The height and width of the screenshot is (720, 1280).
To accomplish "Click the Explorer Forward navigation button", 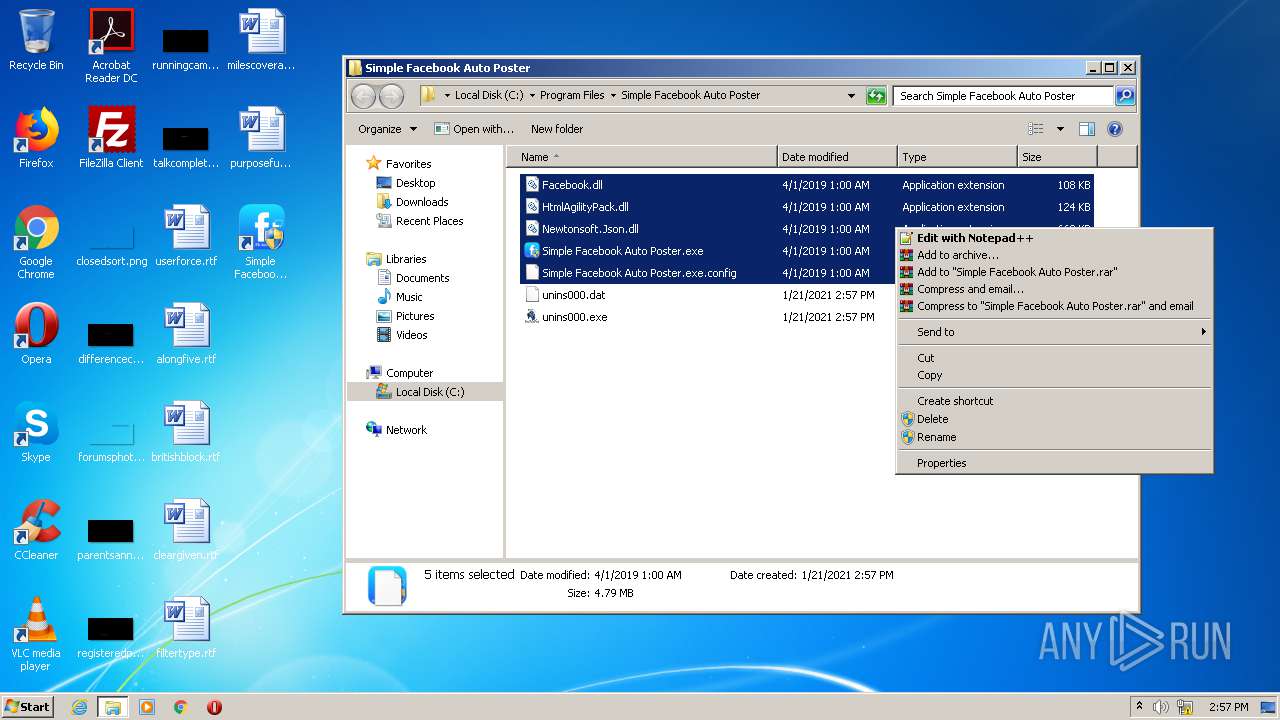I will [x=391, y=96].
